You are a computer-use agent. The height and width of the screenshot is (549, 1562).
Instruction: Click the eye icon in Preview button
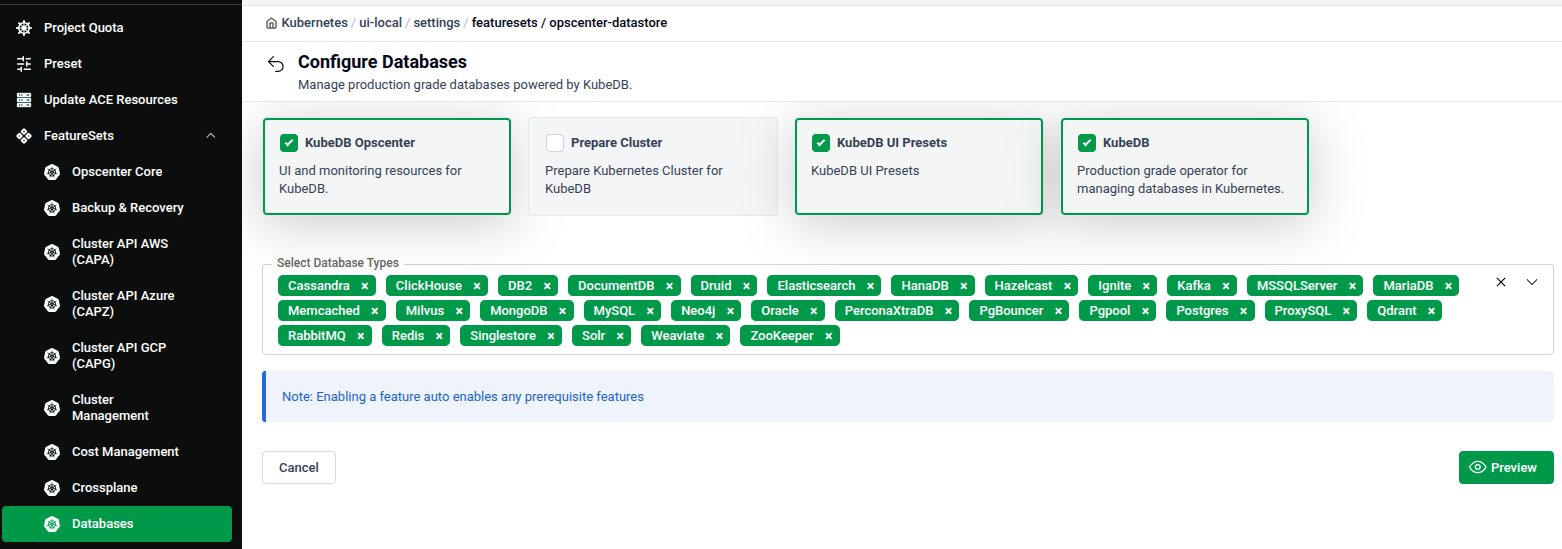point(1478,468)
